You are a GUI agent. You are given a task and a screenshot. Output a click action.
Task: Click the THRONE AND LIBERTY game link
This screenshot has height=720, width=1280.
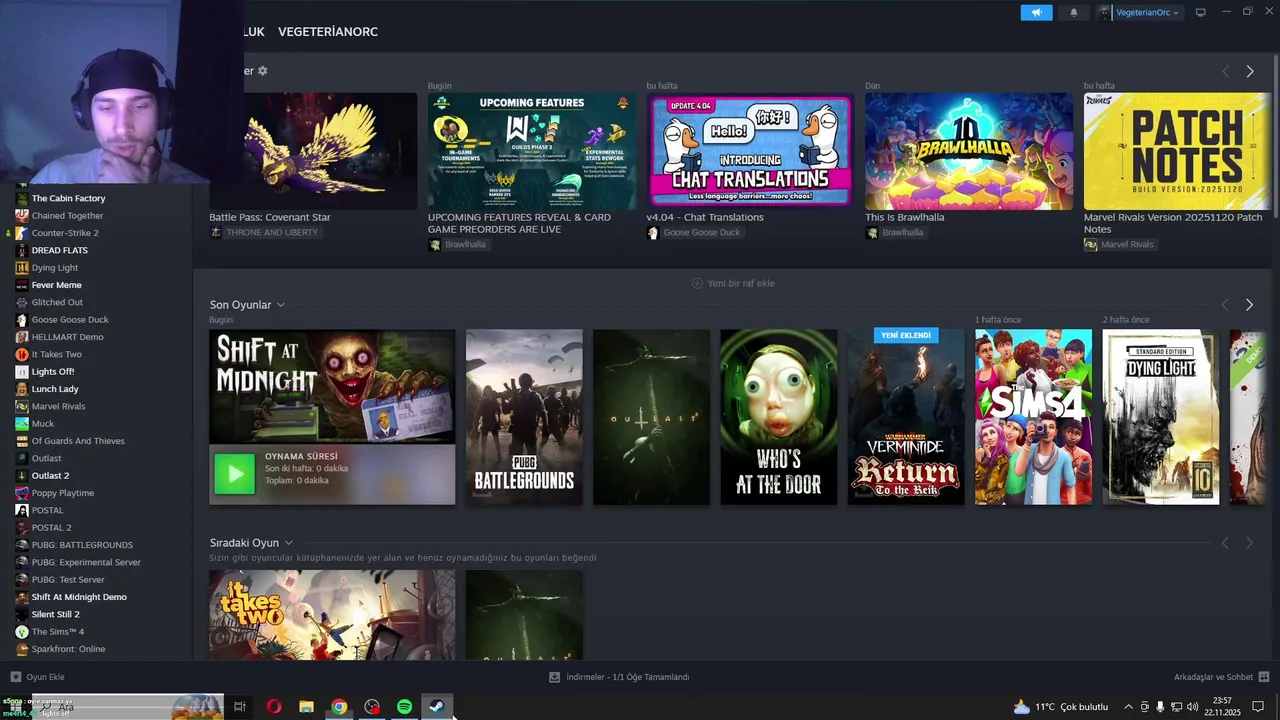tap(265, 232)
